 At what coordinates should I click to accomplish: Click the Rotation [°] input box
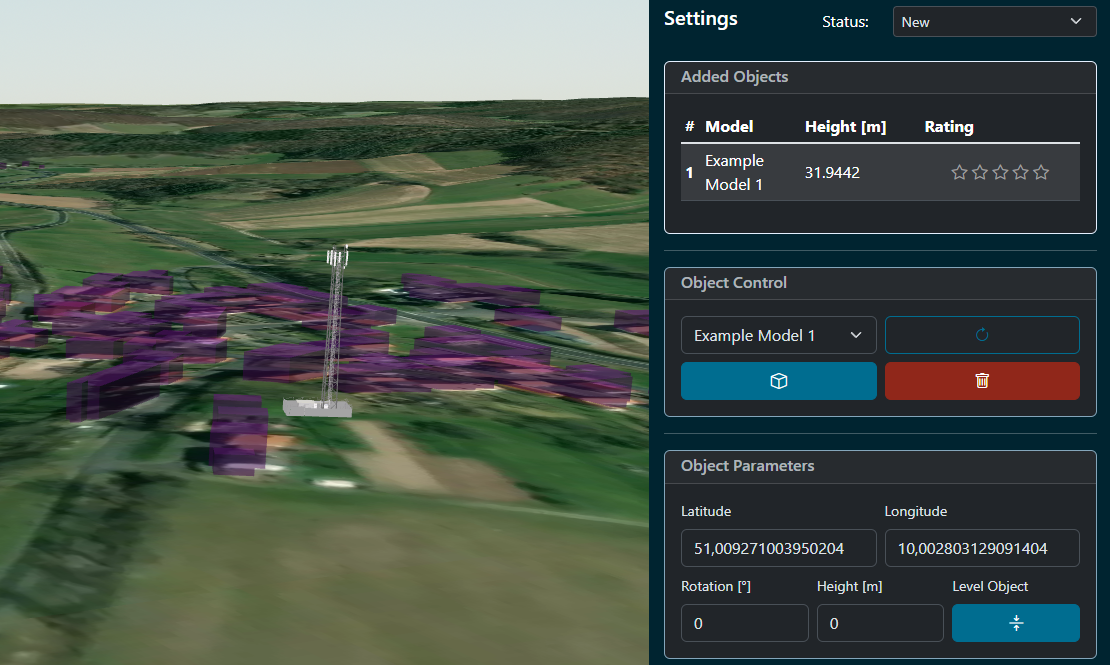point(744,623)
